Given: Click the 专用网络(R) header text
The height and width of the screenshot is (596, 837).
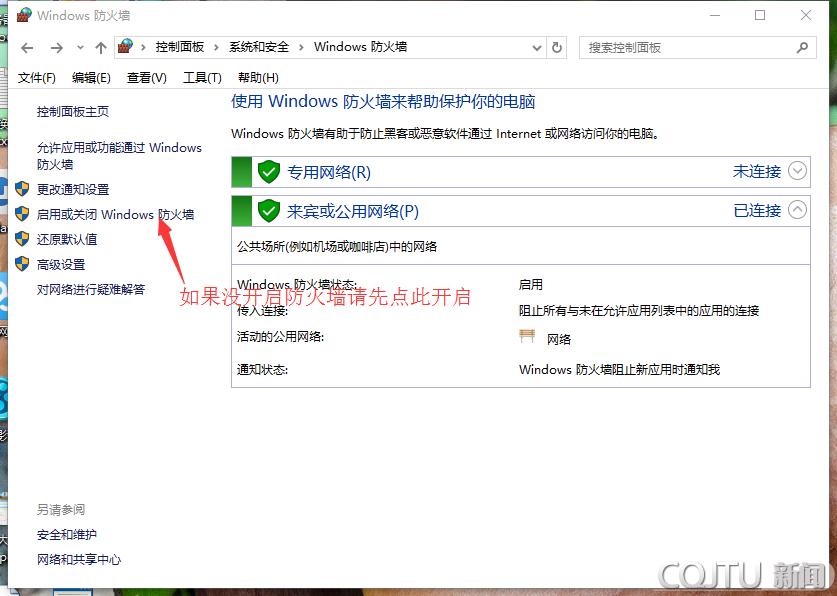Looking at the screenshot, I should tap(329, 172).
